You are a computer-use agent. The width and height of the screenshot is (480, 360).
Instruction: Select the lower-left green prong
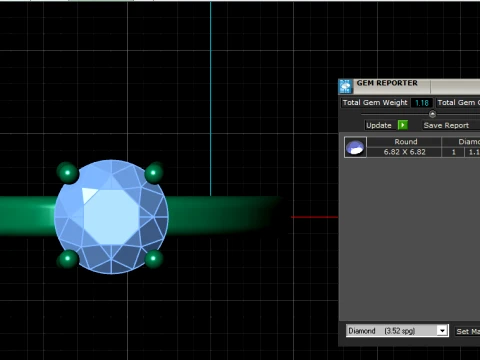(x=68, y=258)
